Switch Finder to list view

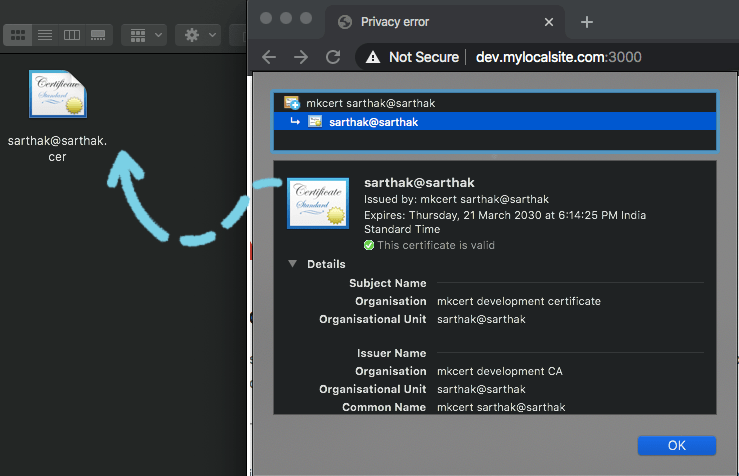[x=45, y=35]
